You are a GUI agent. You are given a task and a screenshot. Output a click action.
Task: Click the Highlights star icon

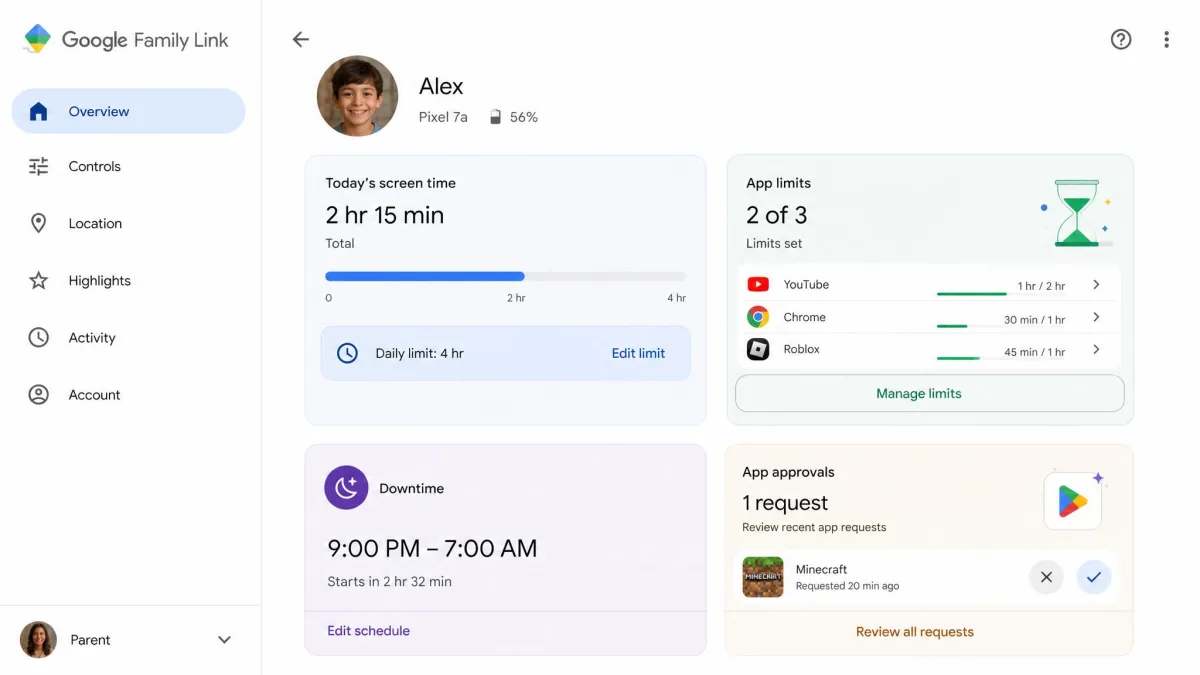pyautogui.click(x=38, y=280)
